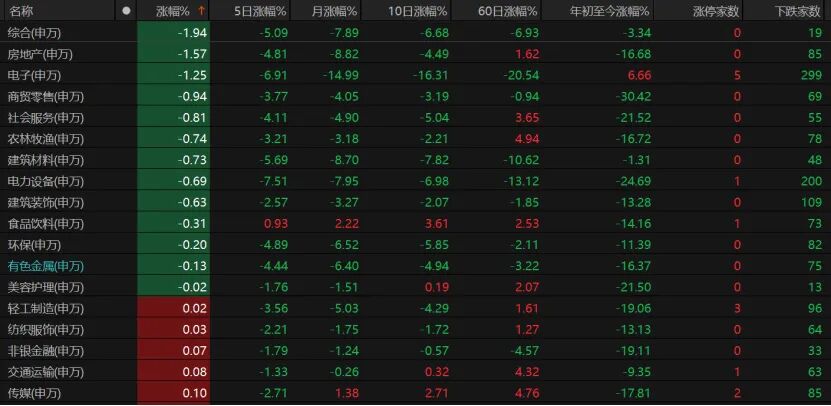Sort by 10日涨幅% column header
831x406 pixels.
419,11
